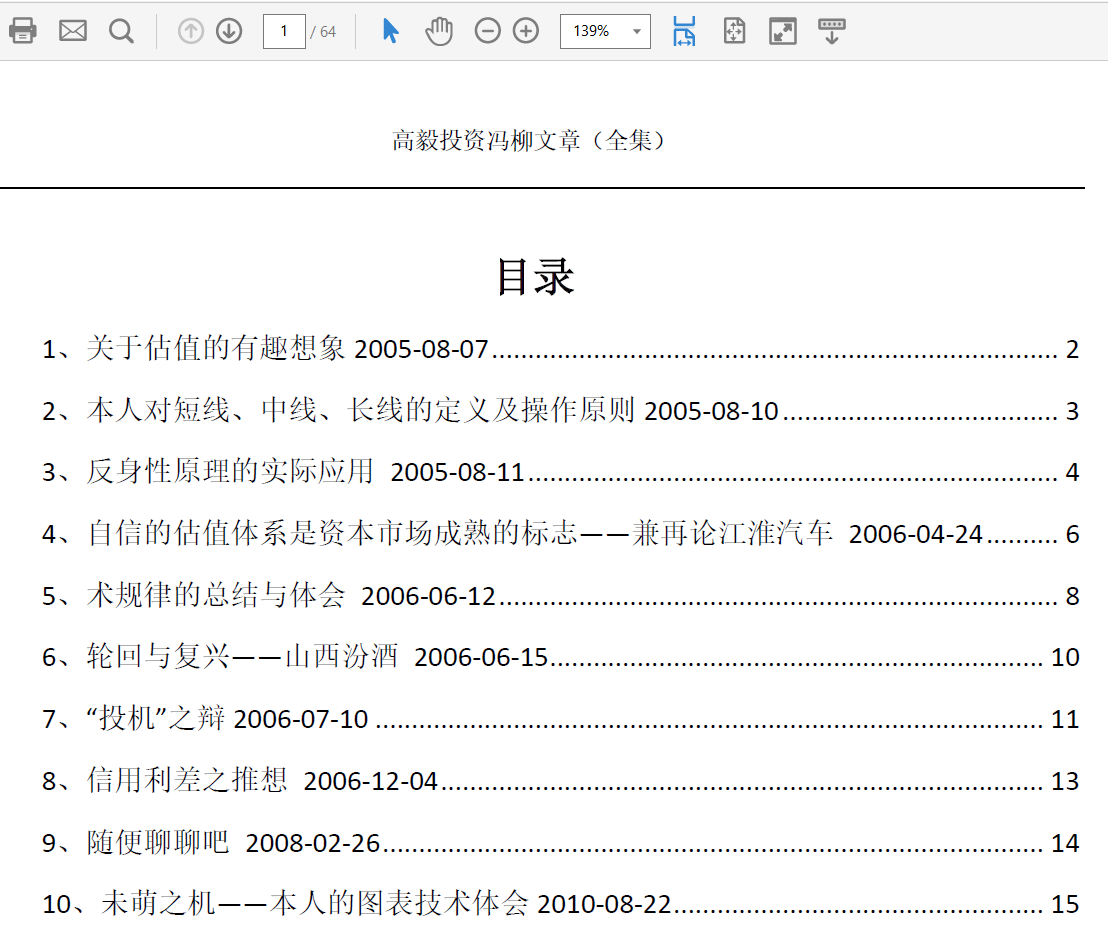Choose the arrow Selection tool
Viewport: 1108px width, 939px height.
(x=391, y=31)
